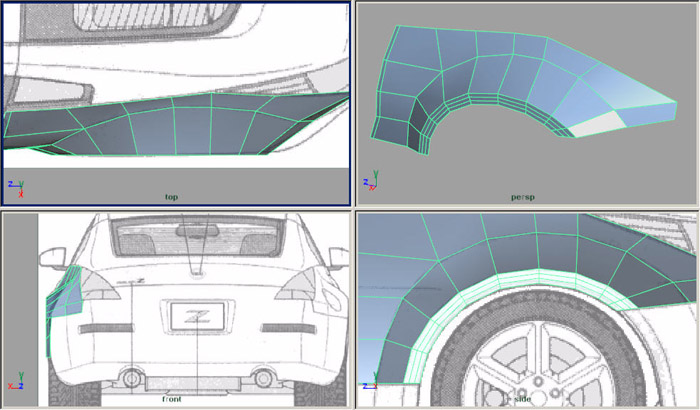700x410 pixels.
Task: Click the axis indicator in top viewport
Action: (x=14, y=186)
